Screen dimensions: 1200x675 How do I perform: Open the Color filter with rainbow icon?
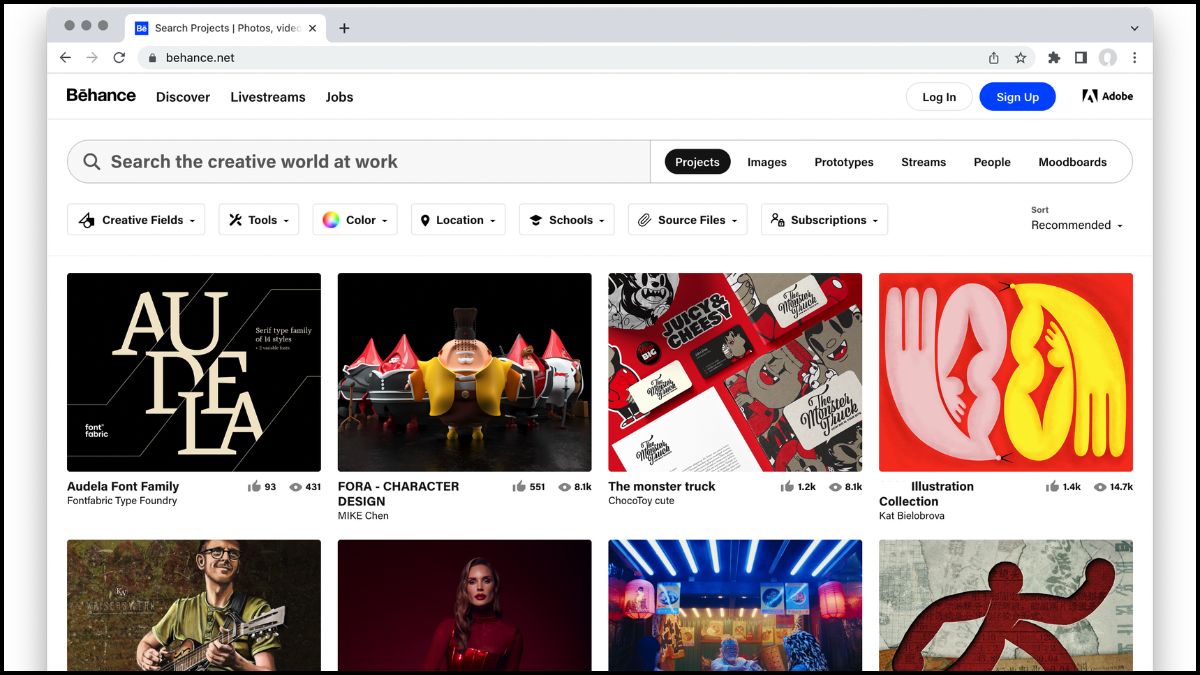(x=330, y=219)
